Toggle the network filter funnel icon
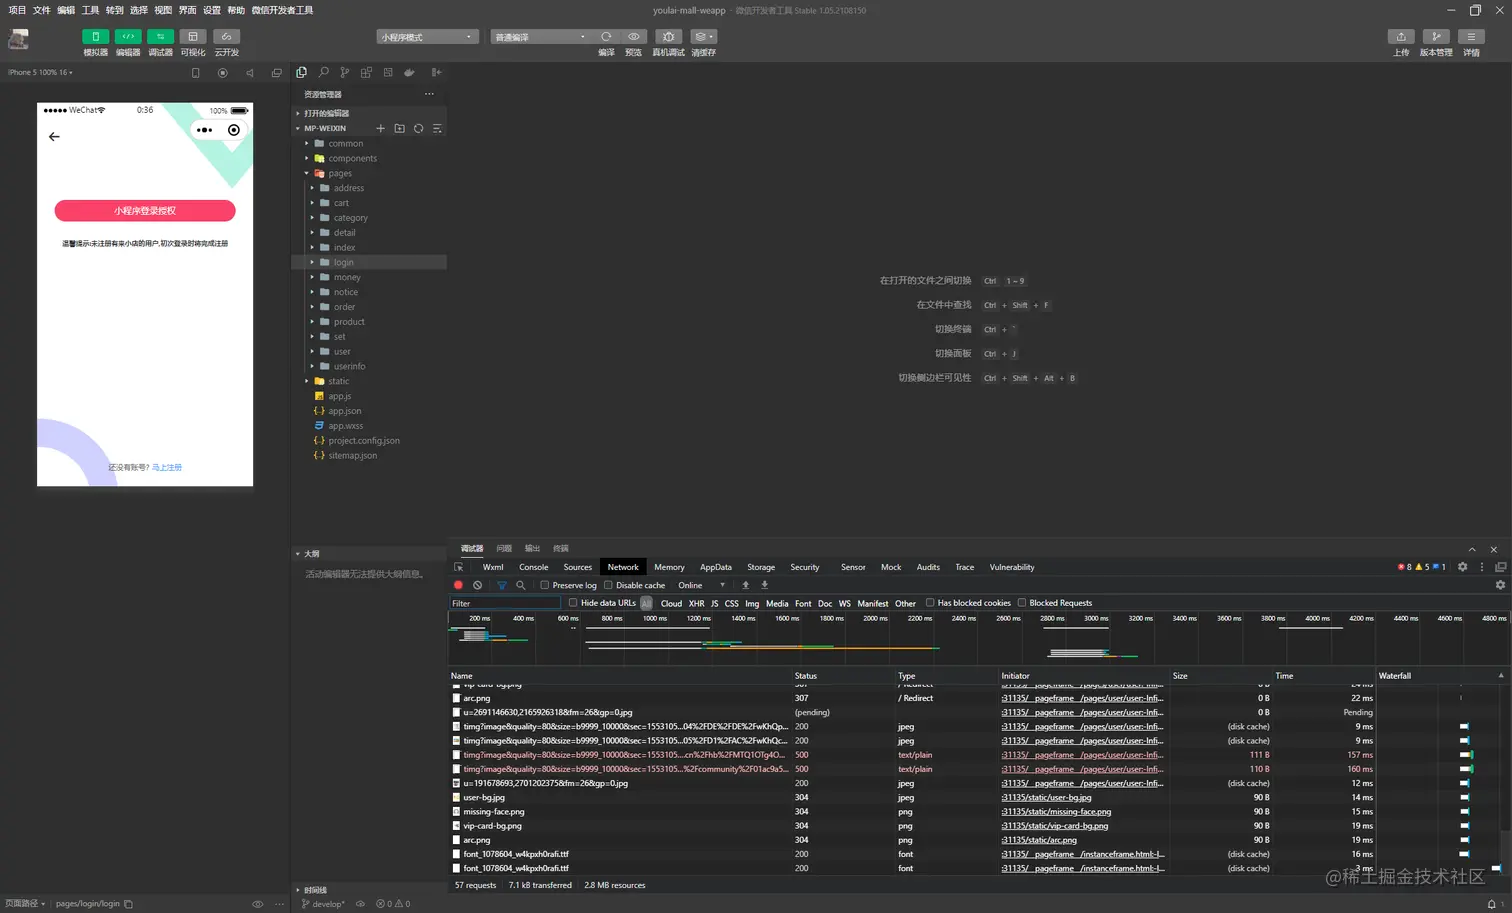This screenshot has width=1512, height=913. coord(502,585)
